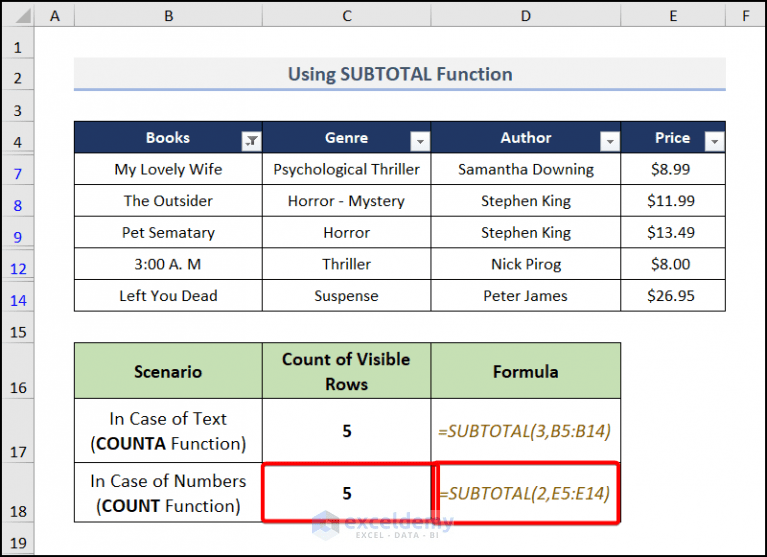Select row 3 header
Screen dimensions: 767x557
[18, 106]
